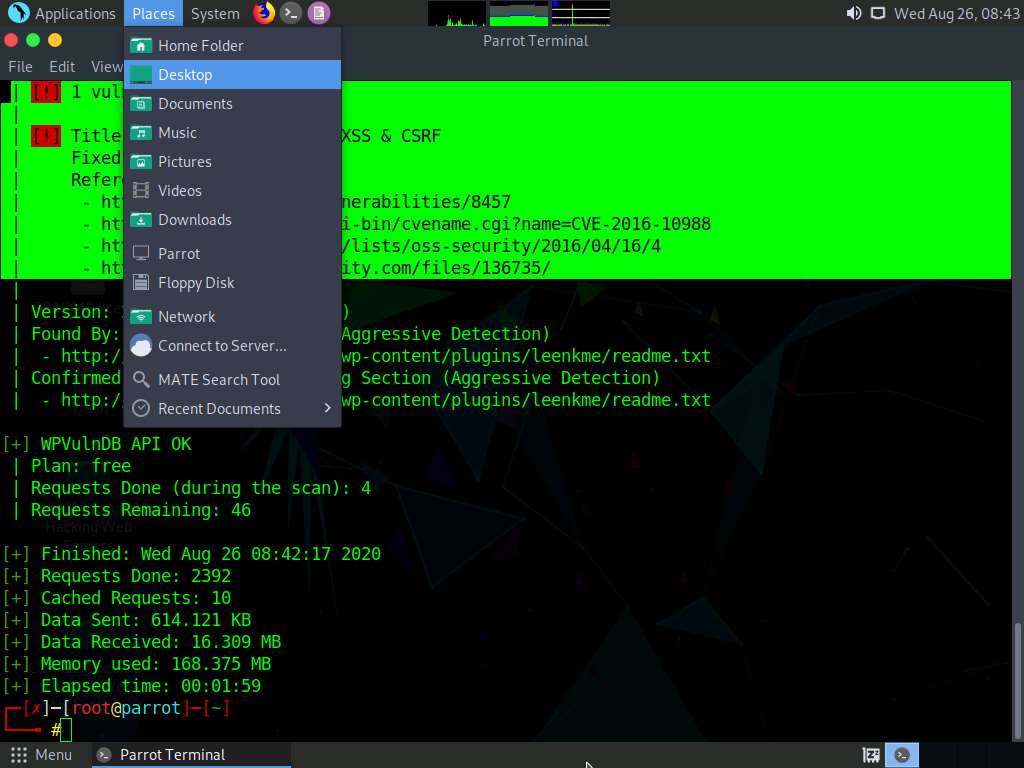The width and height of the screenshot is (1024, 768).
Task: Open the text editor launcher in top panel
Action: coord(318,13)
